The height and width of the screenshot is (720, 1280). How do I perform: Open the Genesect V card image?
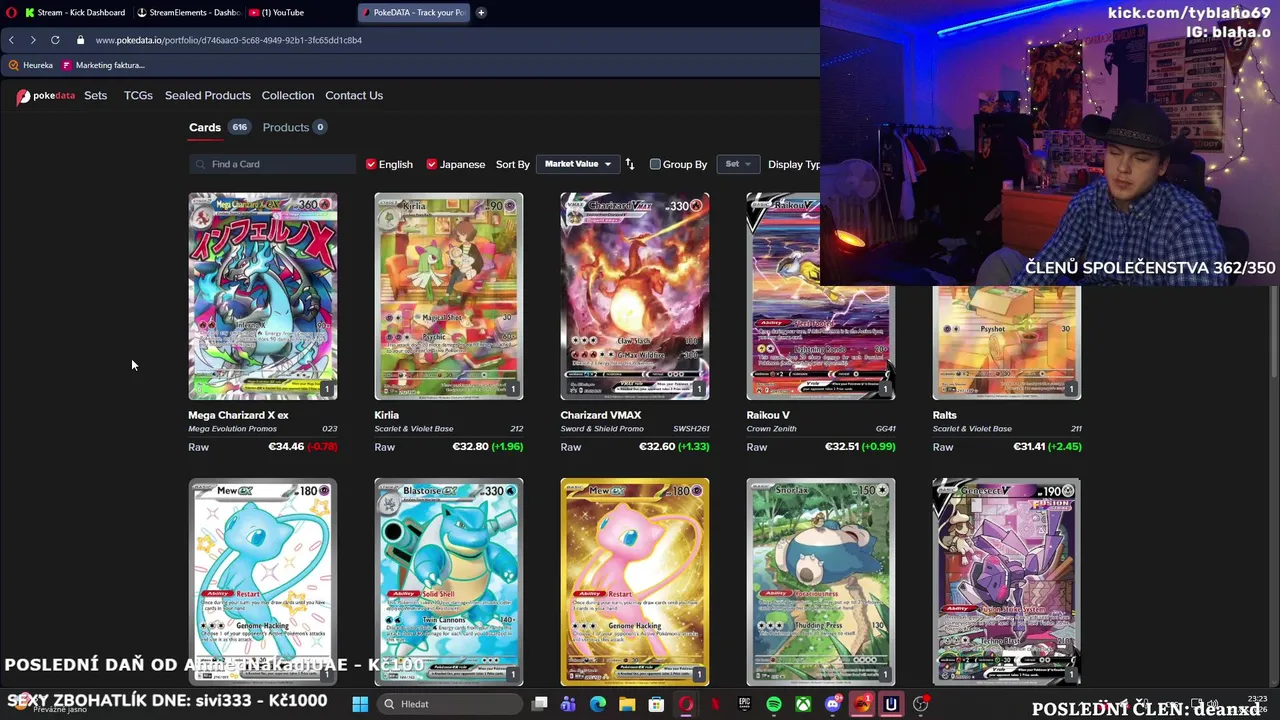(1007, 582)
